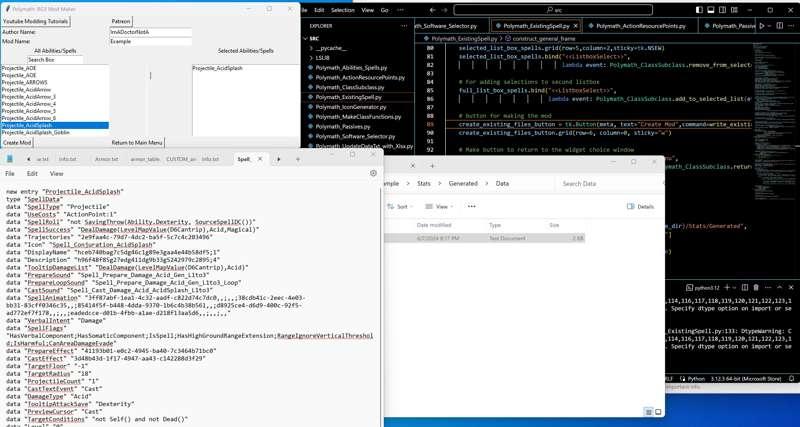Screen dimensions: 800x427
Task: Open Notepad settings gear icon
Action: point(373,173)
